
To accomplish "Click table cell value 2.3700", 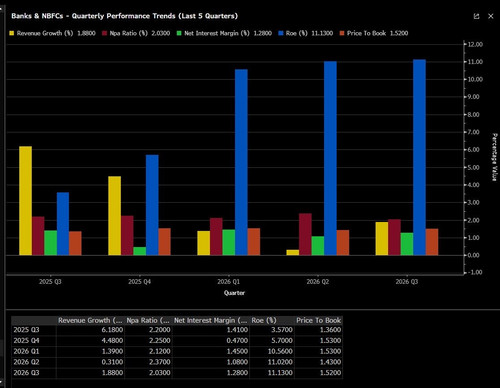I will pyautogui.click(x=160, y=362).
